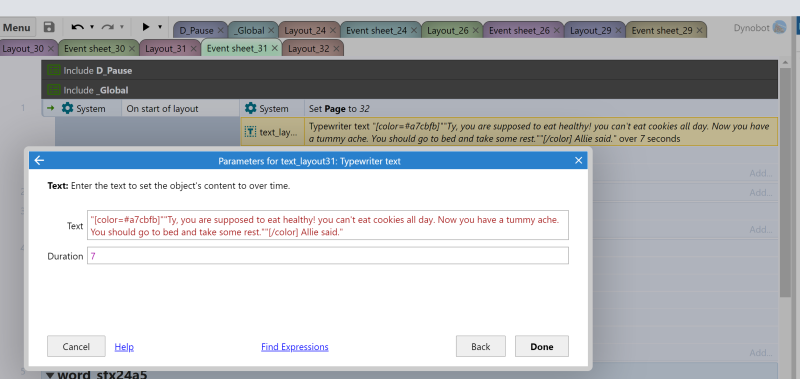Save project with floppy disk icon
This screenshot has width=800, height=379.
pyautogui.click(x=49, y=28)
